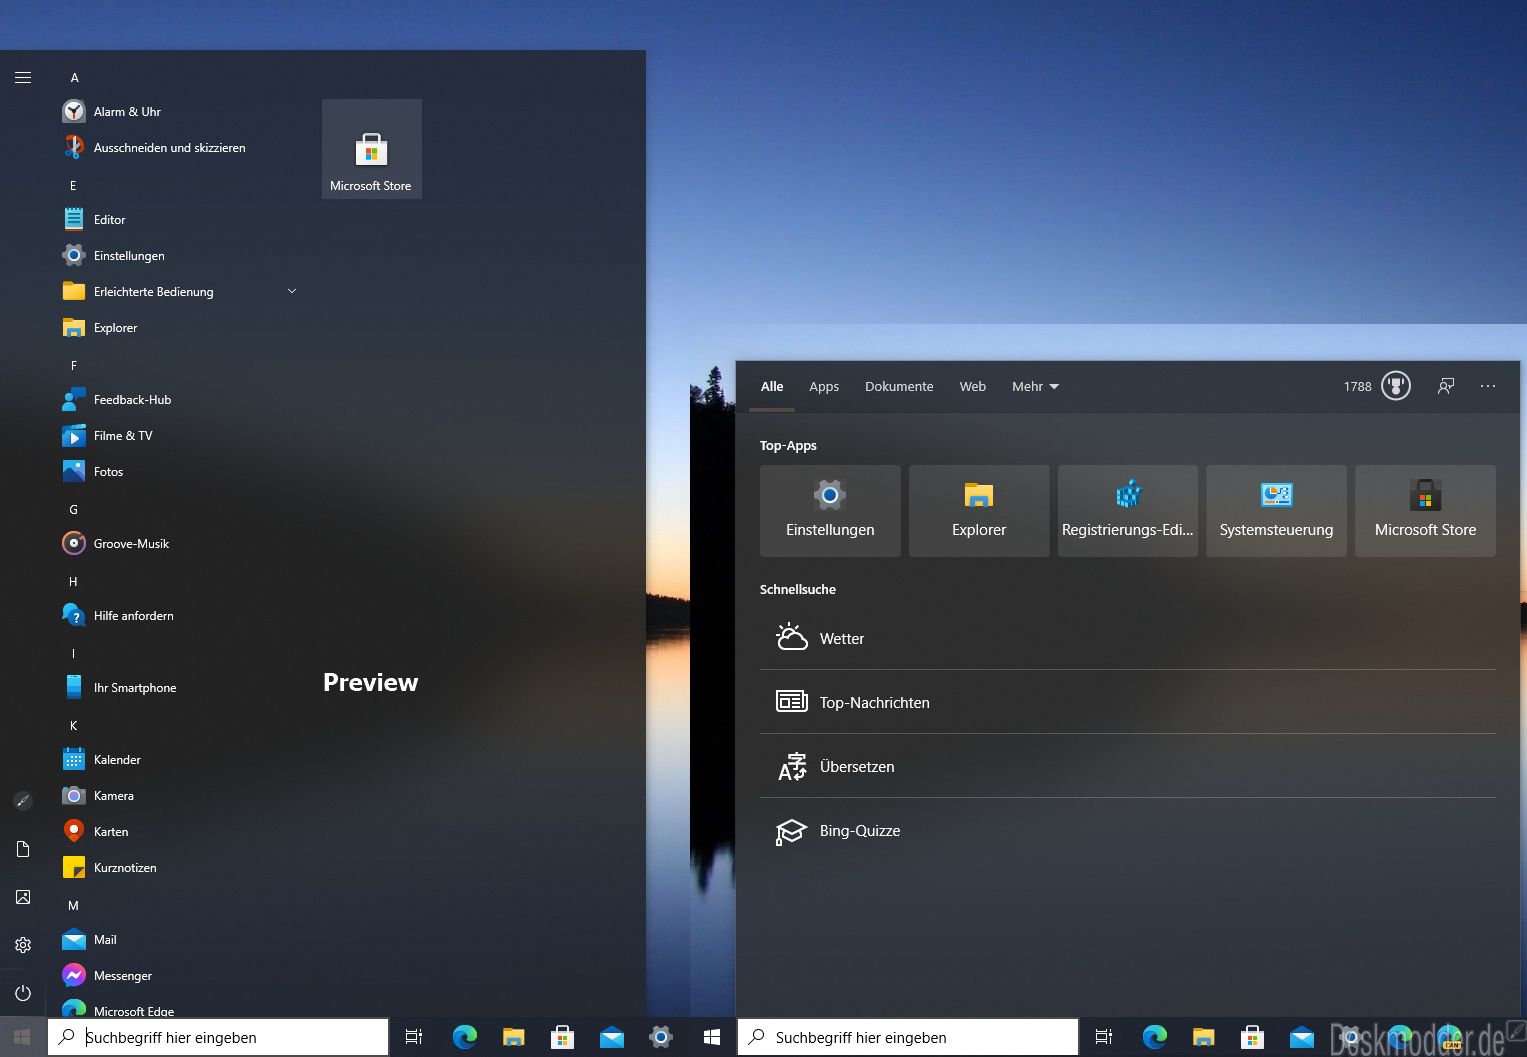Open Filme & TV app
This screenshot has height=1057, width=1527.
(180, 436)
